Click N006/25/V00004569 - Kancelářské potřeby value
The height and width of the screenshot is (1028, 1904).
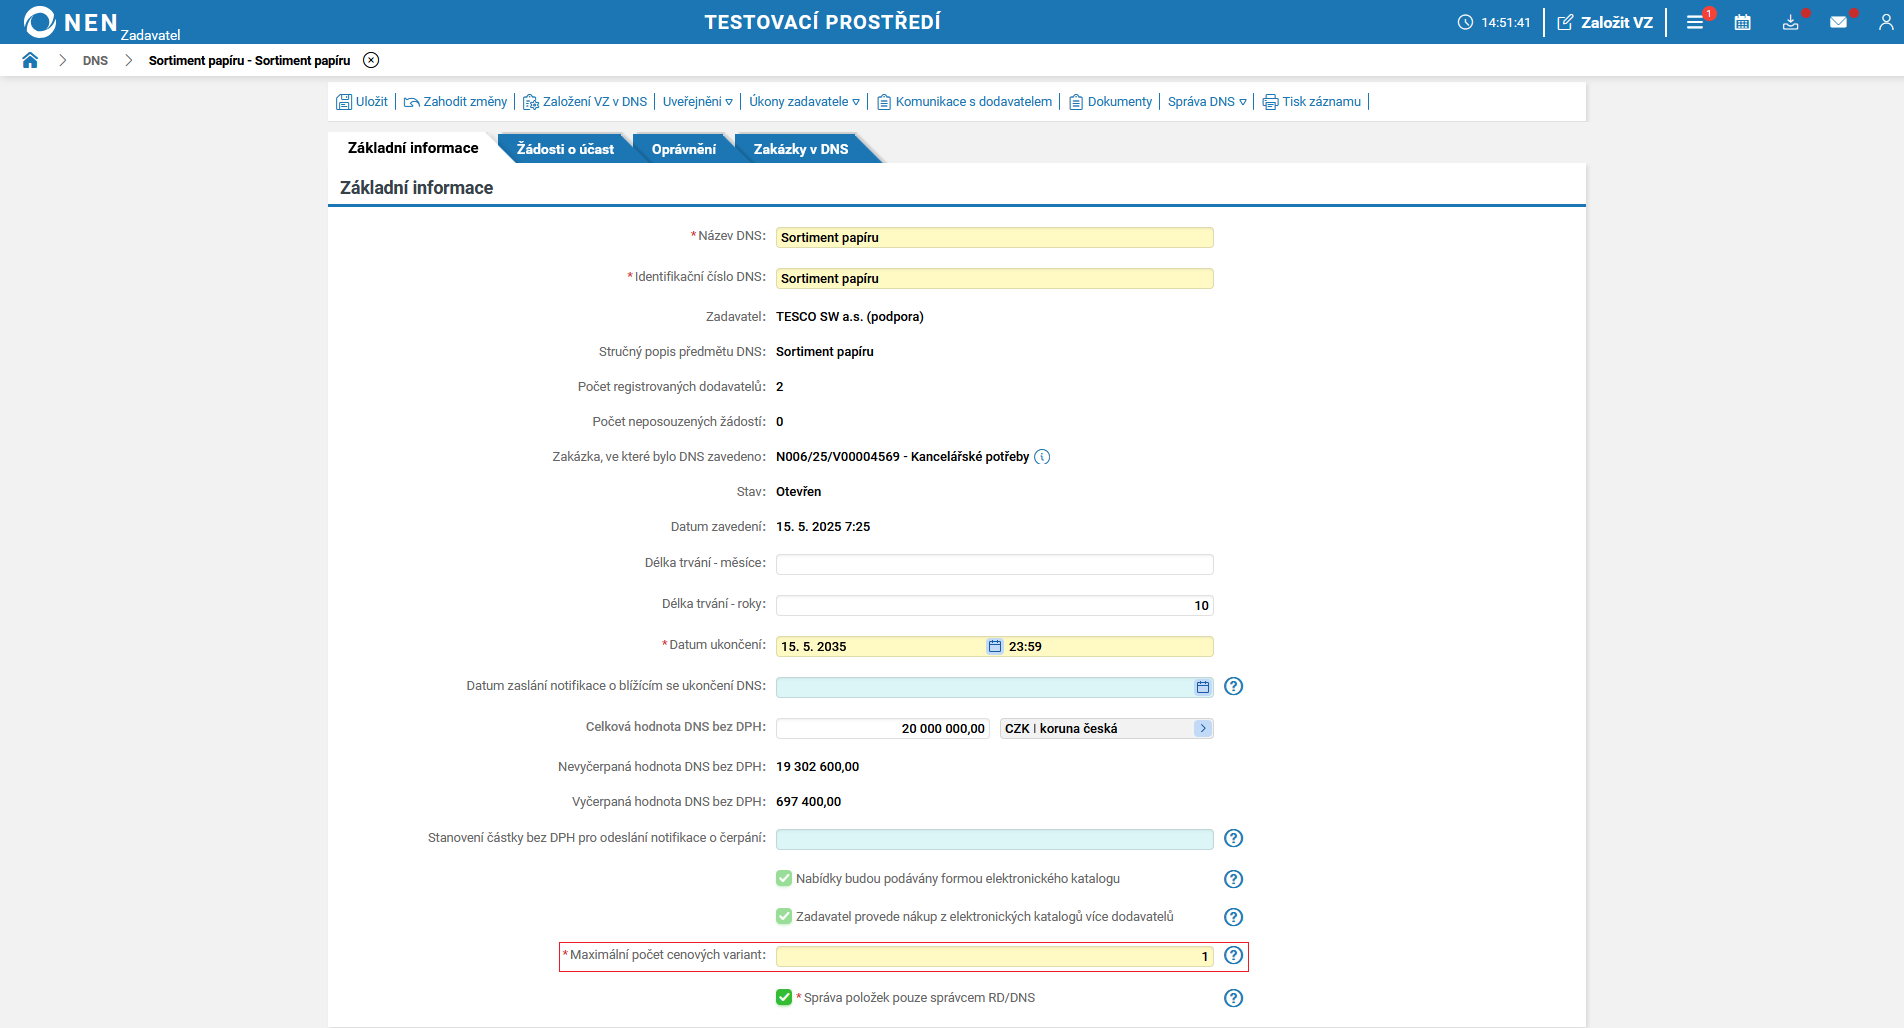902,457
